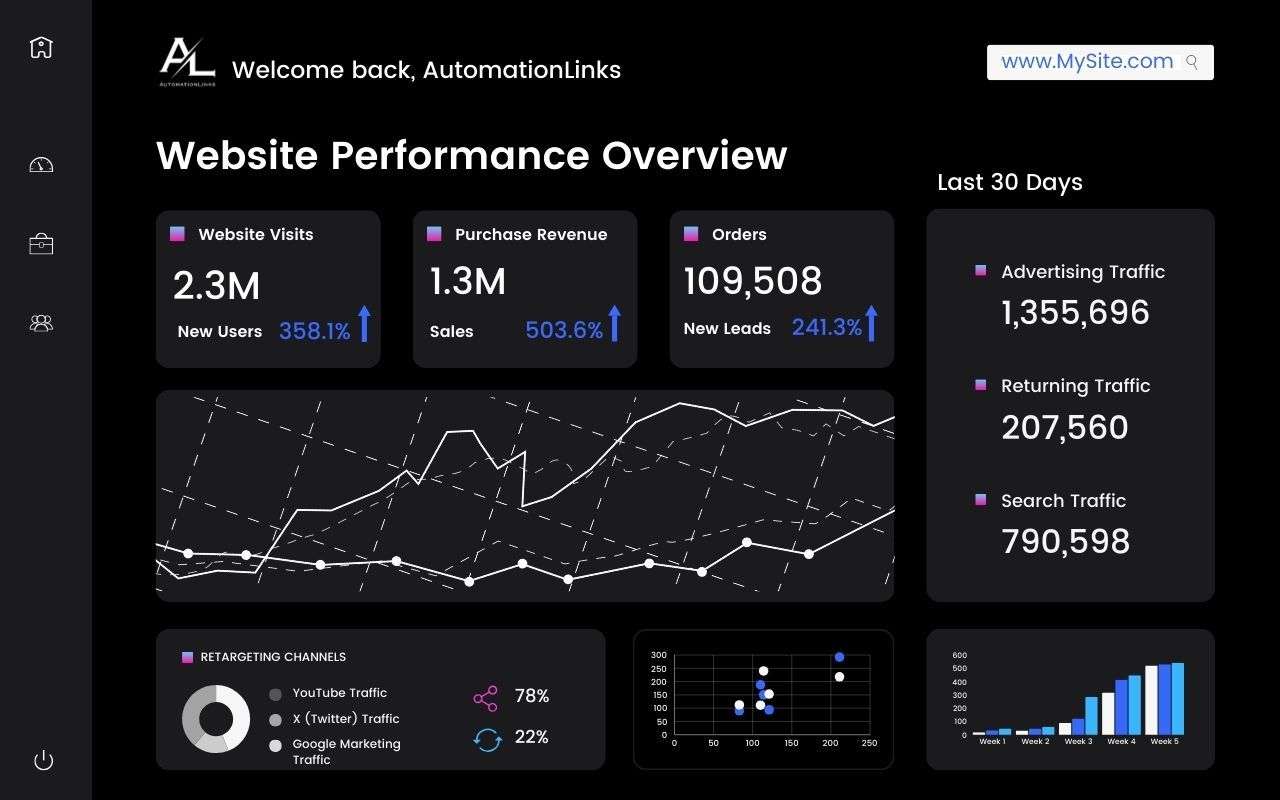
Task: Click the power logout icon
Action: point(43,760)
